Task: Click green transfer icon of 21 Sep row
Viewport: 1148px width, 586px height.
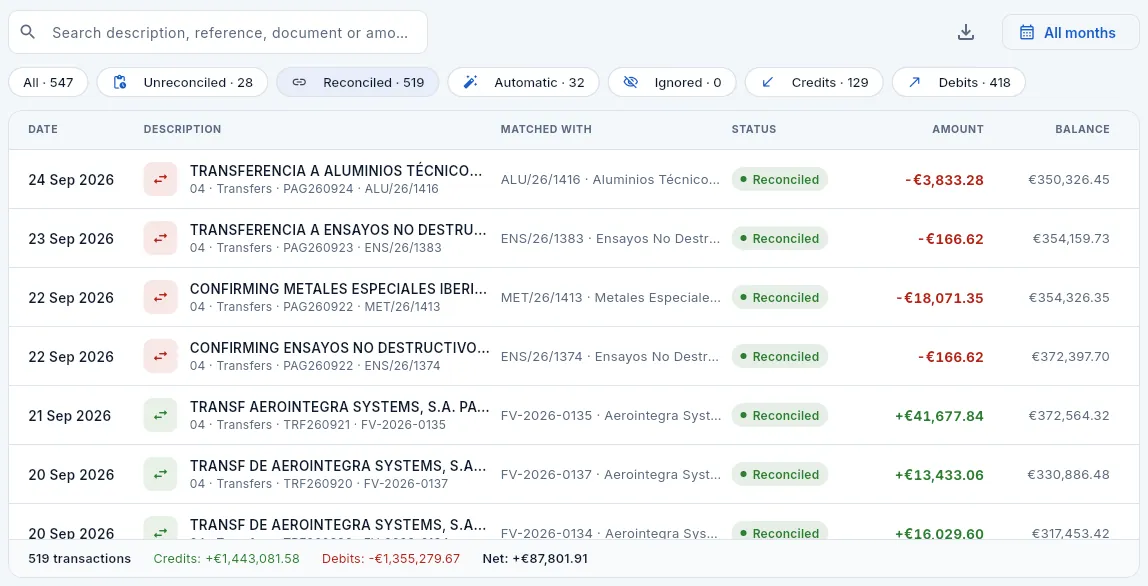Action: pyautogui.click(x=160, y=415)
